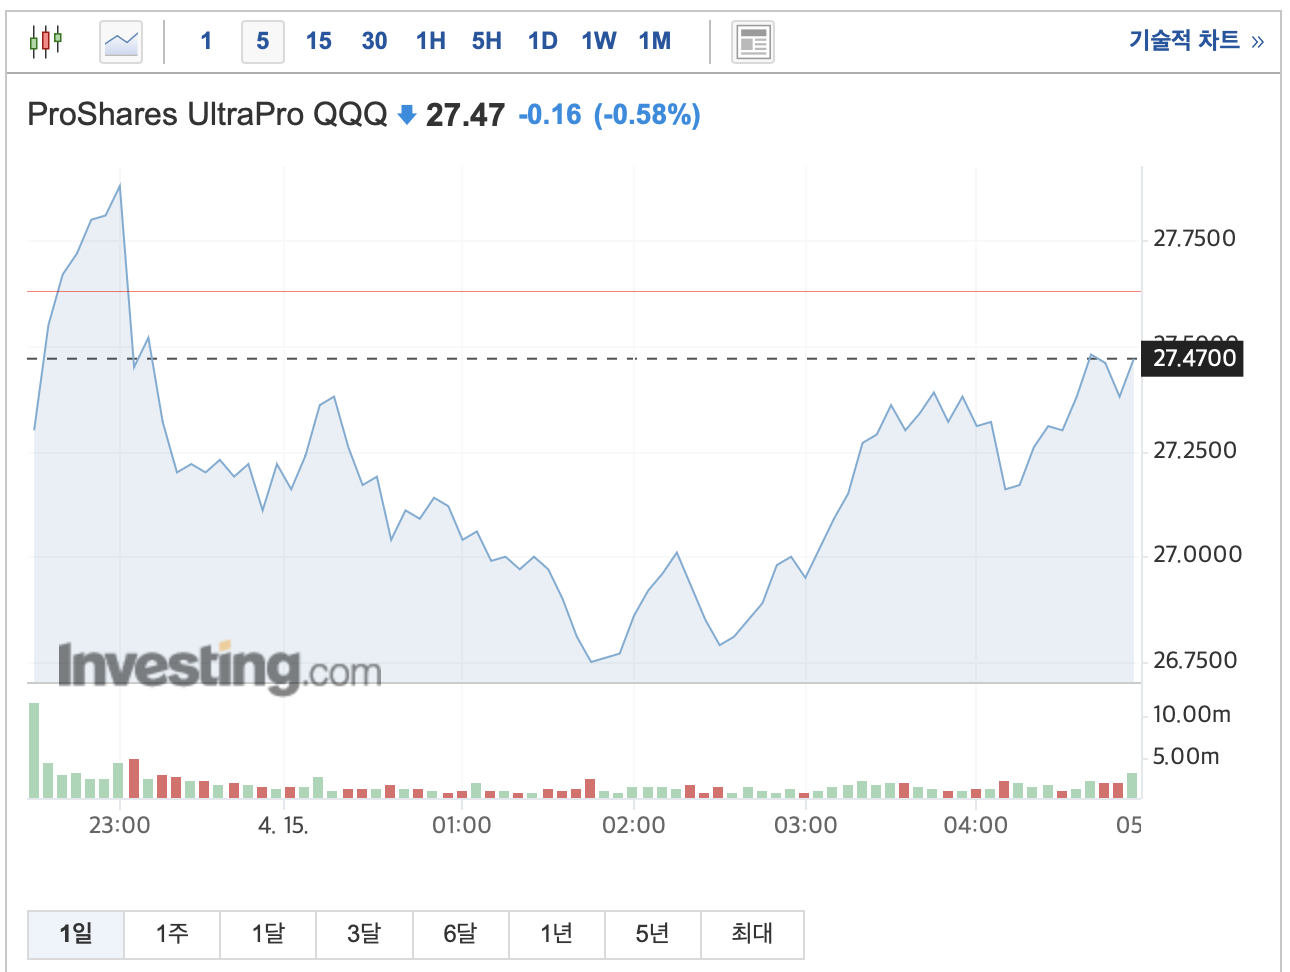Set interval to 1D
The image size is (1290, 972).
(543, 41)
